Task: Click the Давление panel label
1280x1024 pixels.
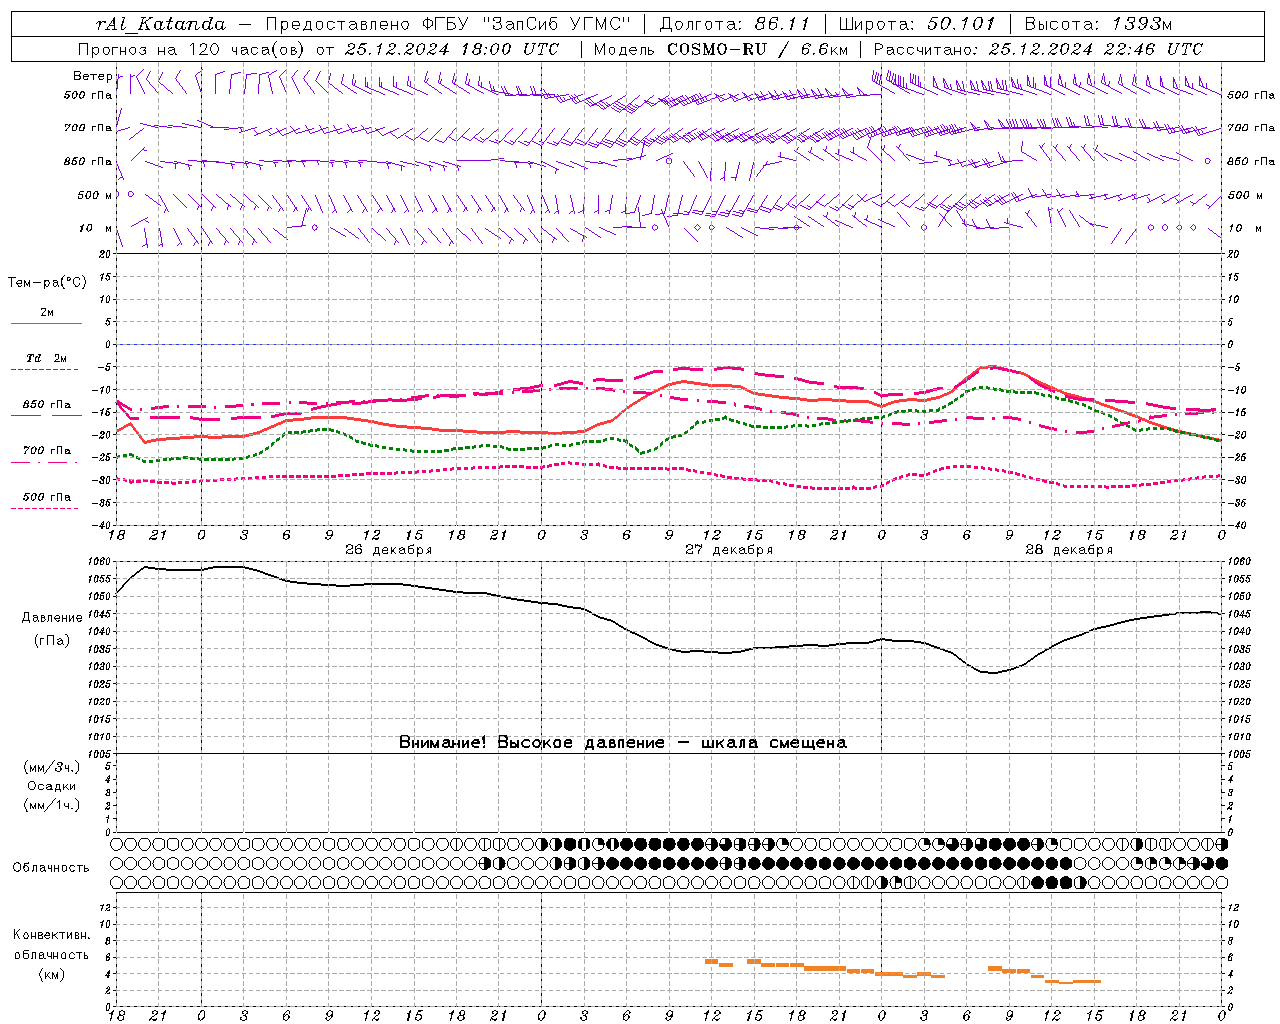Action: [x=52, y=618]
